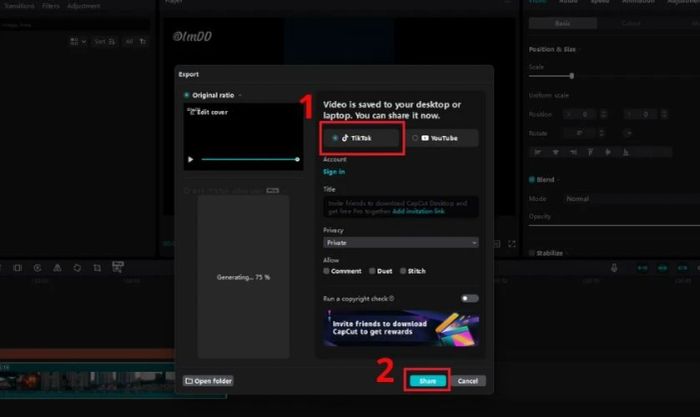
Task: Select the video clip on the timeline
Action: [87, 381]
